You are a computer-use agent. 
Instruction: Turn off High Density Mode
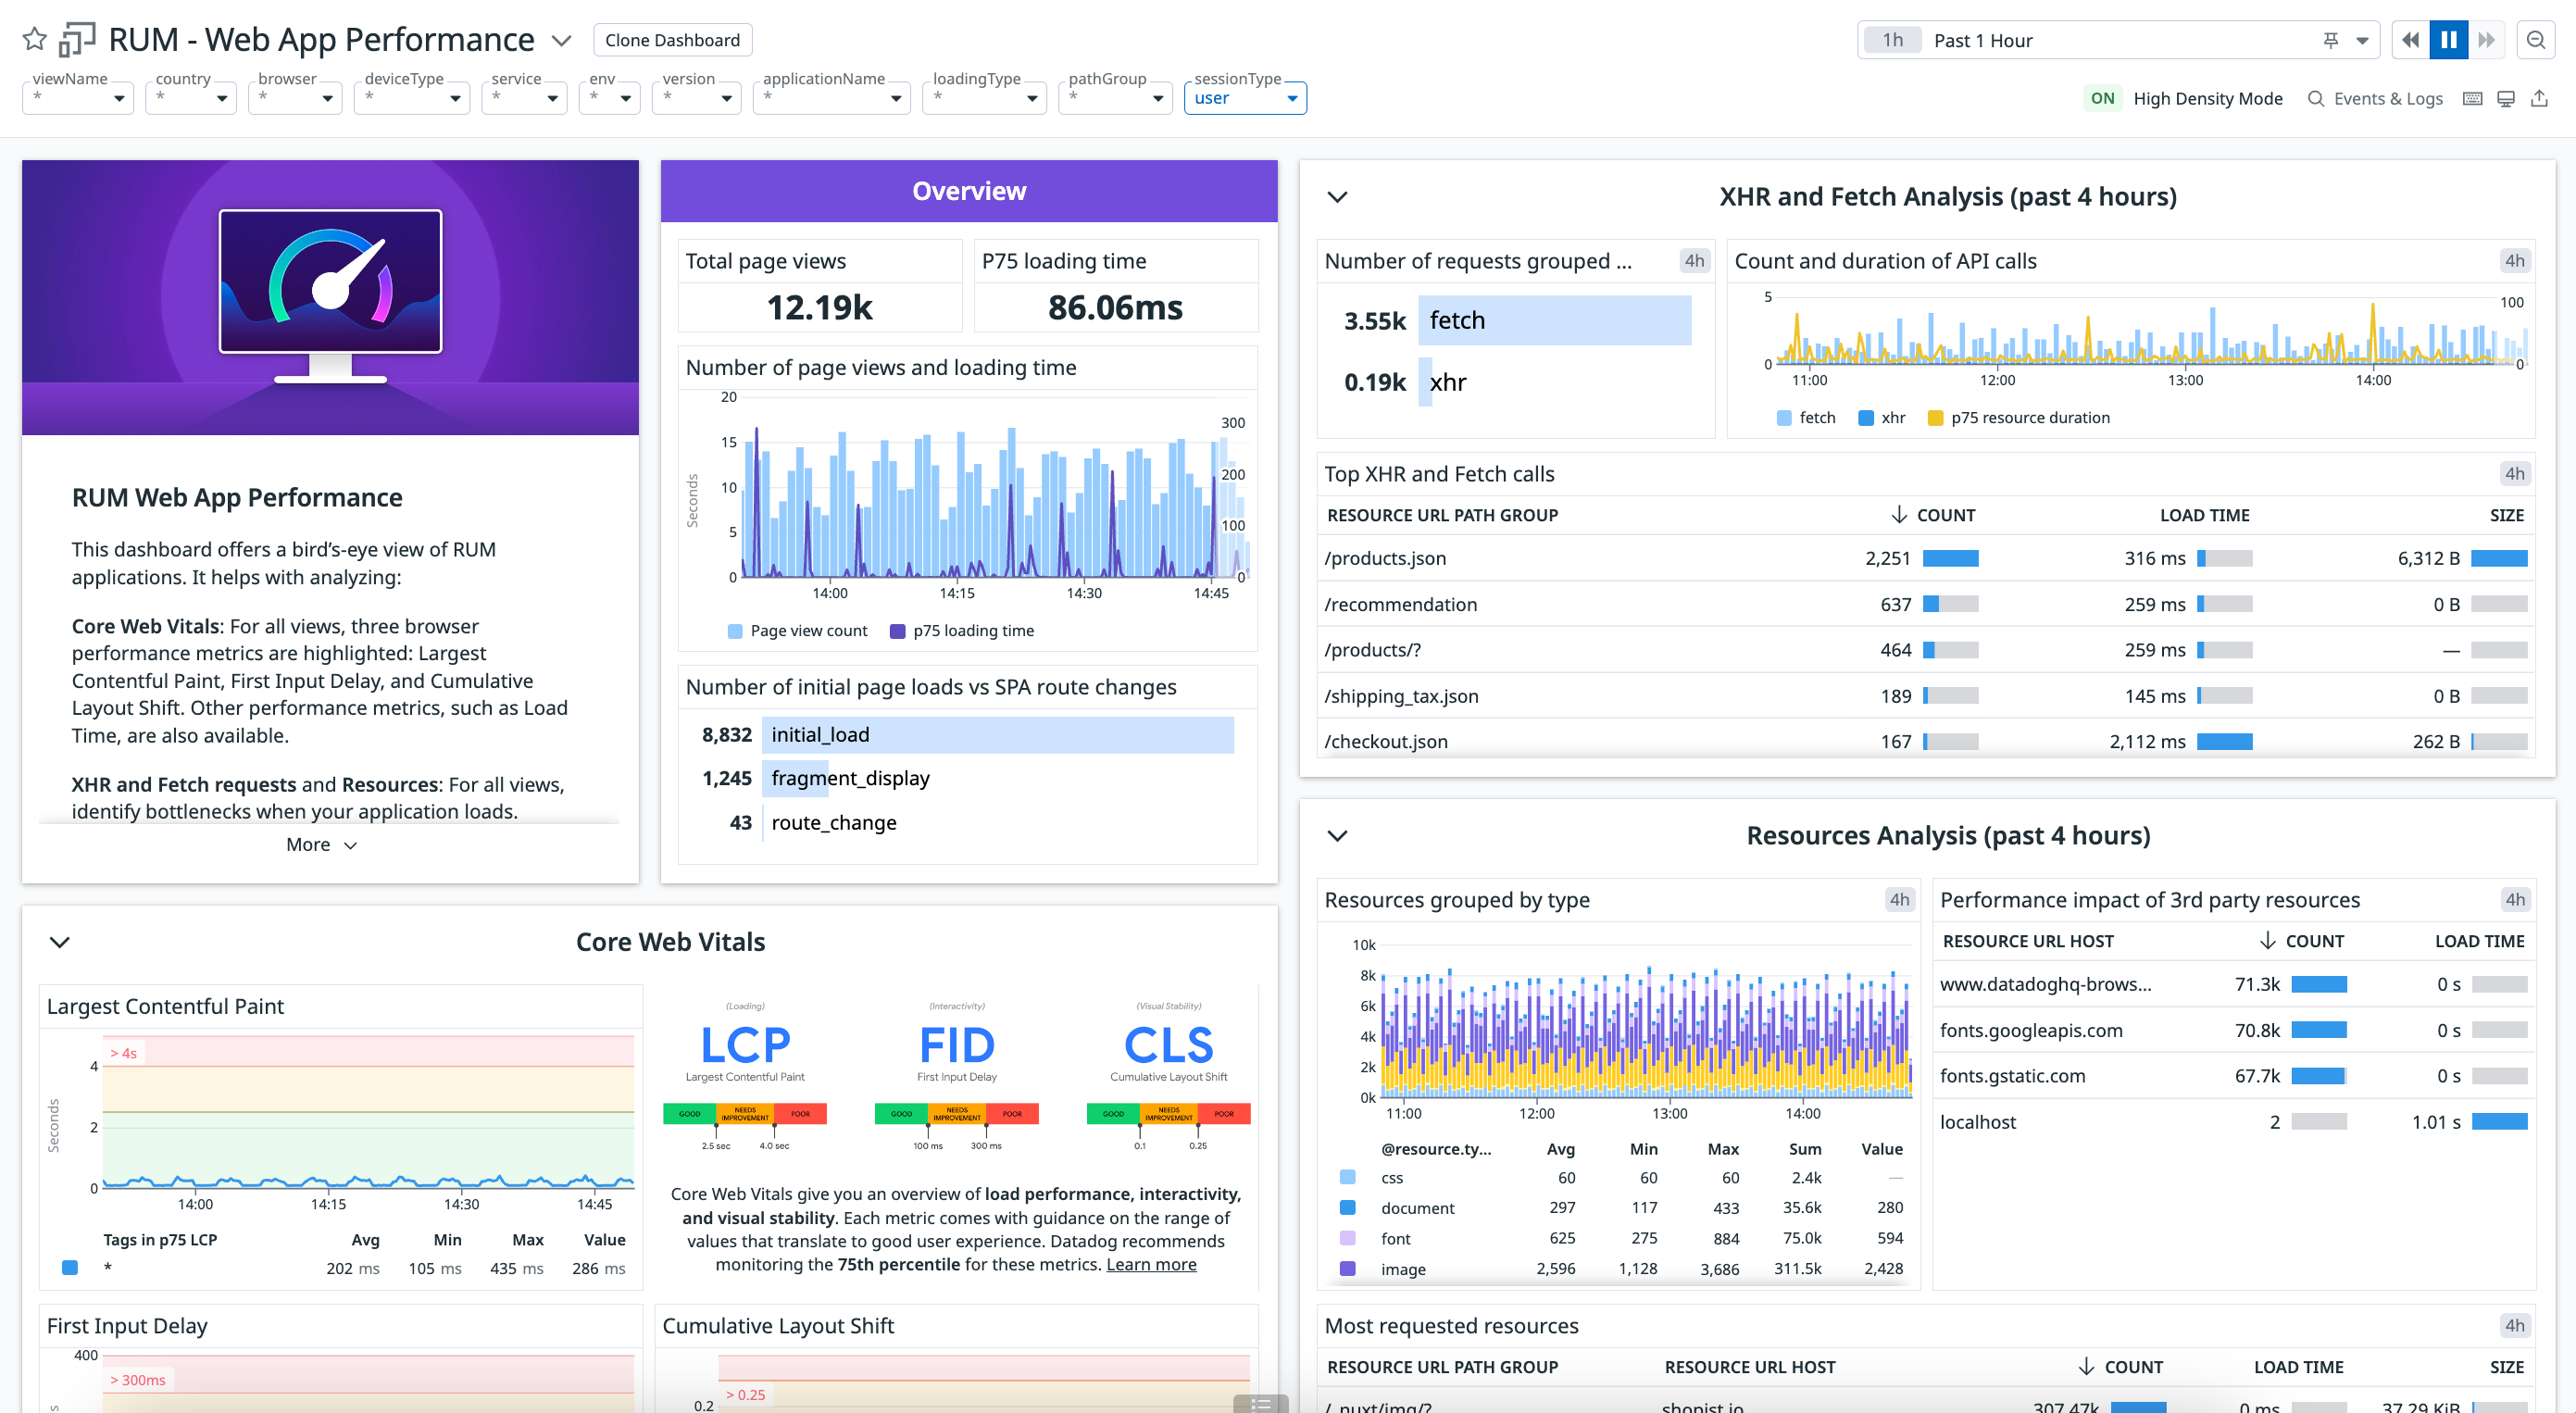[2103, 98]
